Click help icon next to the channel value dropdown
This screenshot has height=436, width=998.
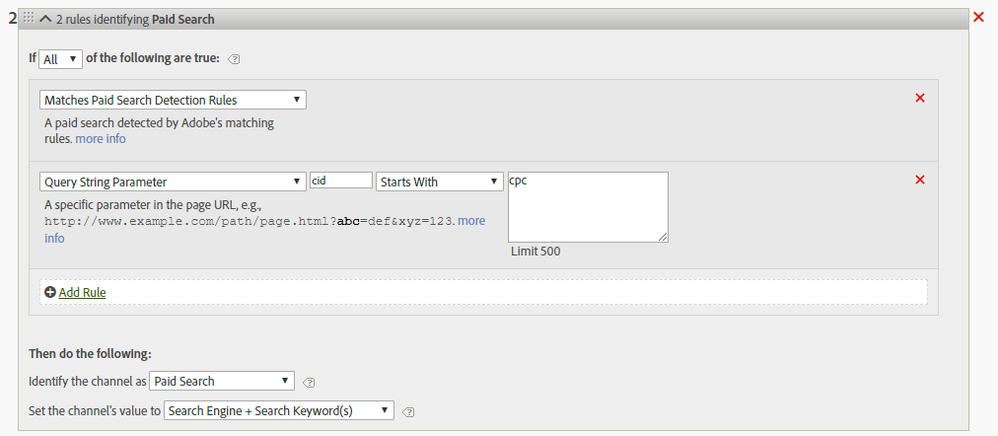pos(408,411)
